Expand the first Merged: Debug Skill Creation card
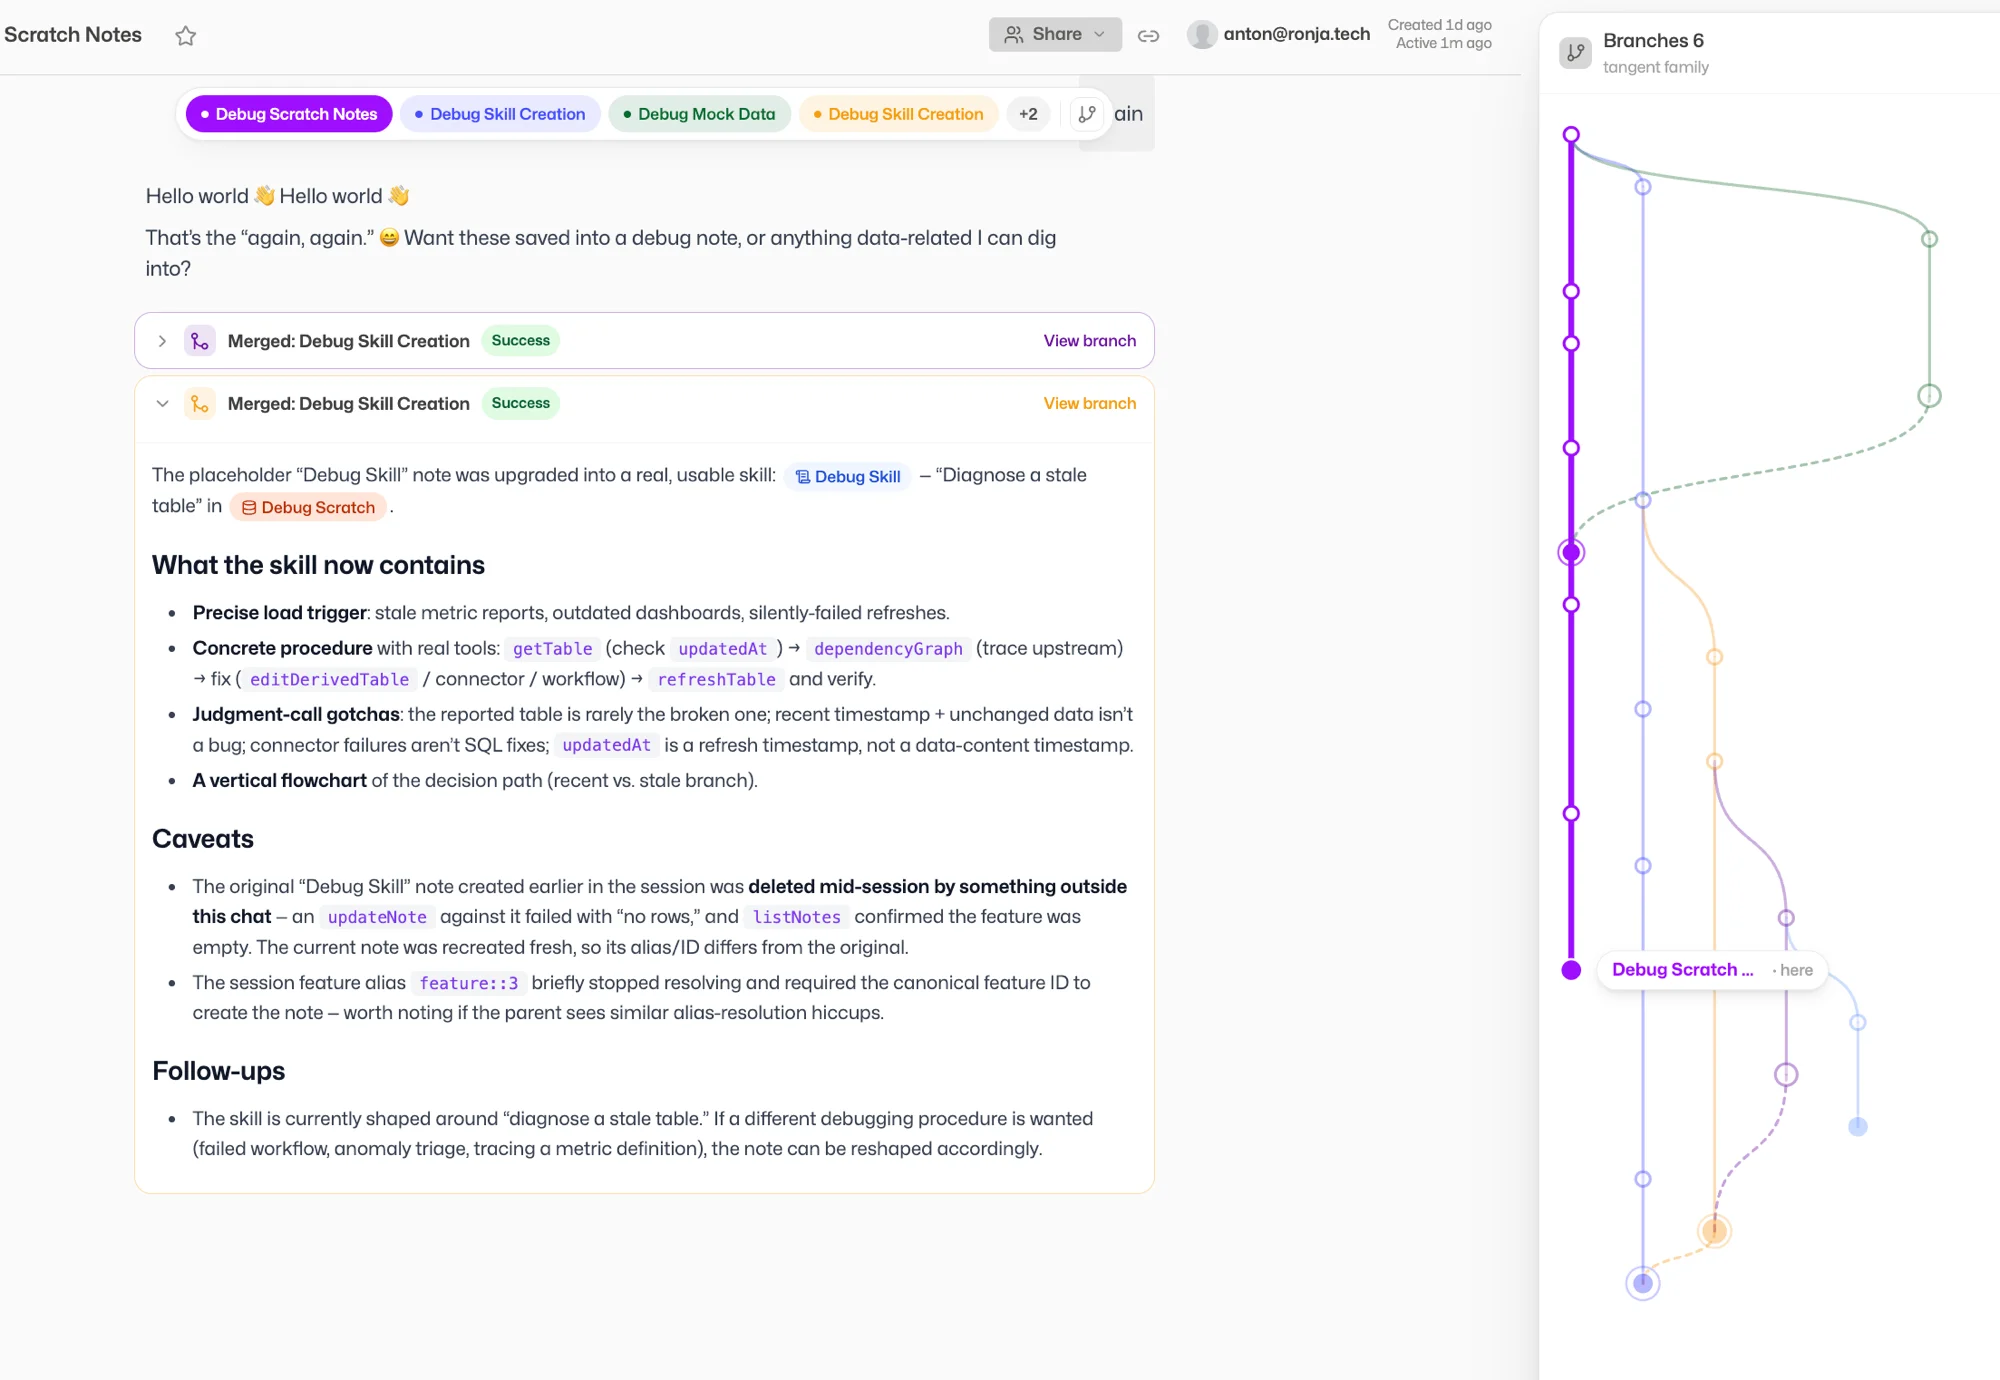The image size is (2000, 1380). [162, 341]
